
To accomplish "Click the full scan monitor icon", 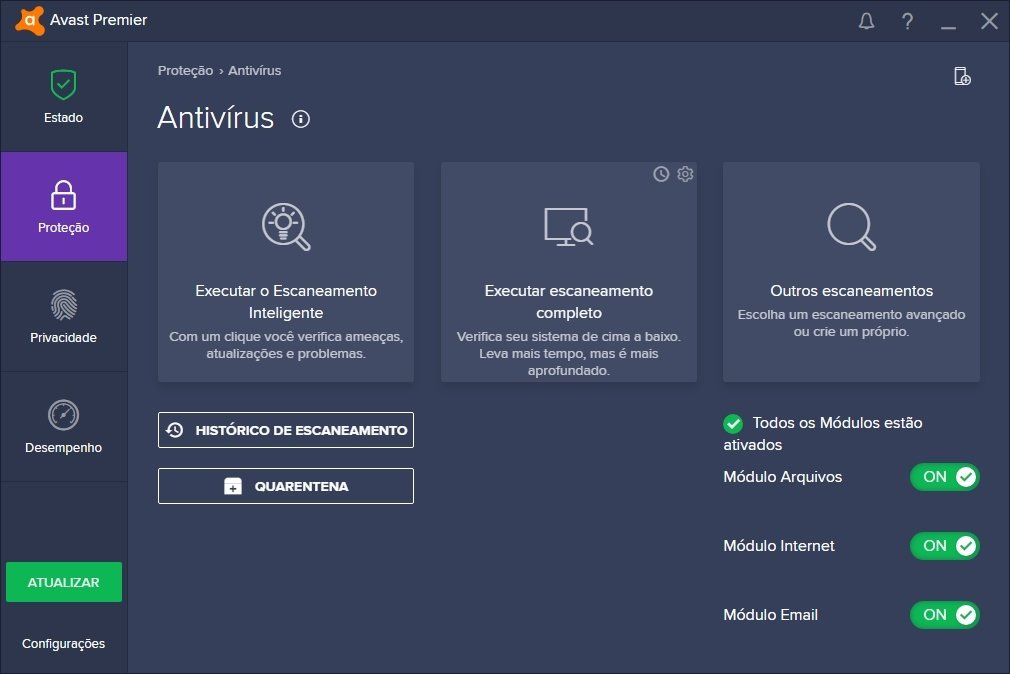I will click(568, 226).
